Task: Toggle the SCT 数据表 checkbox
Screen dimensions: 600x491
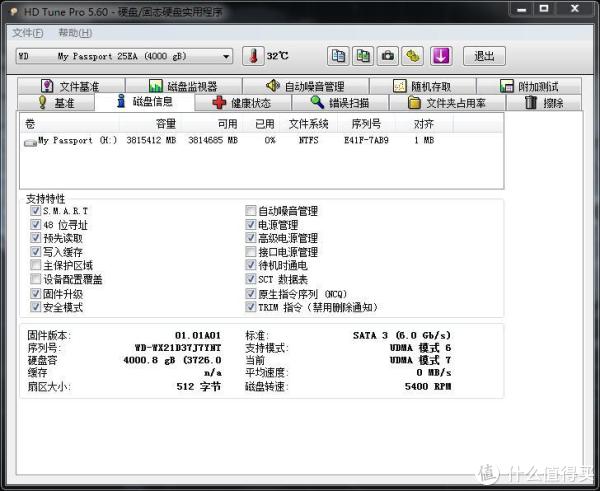Action: (x=251, y=279)
